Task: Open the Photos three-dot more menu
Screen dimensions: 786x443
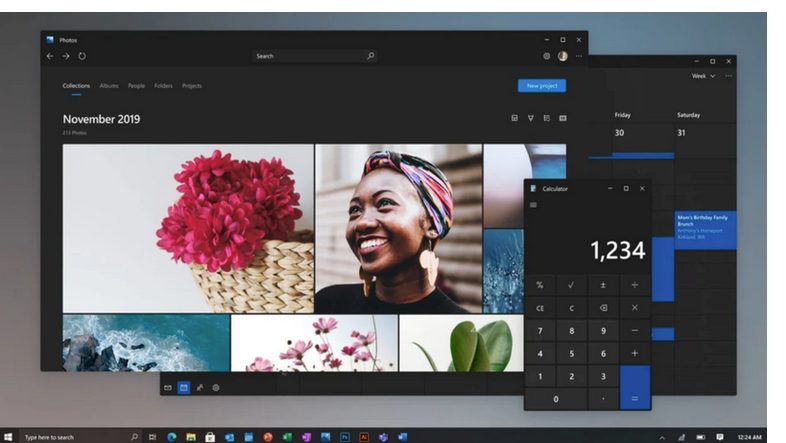Action: (578, 56)
